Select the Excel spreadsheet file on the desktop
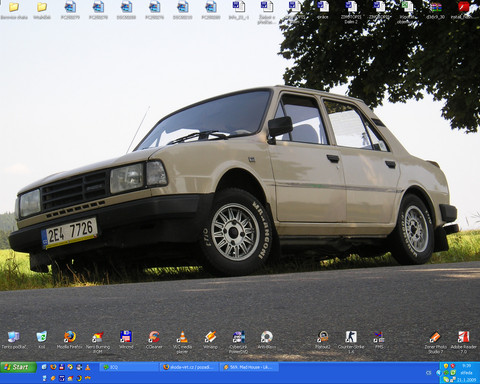This screenshot has height=384, width=480. click(x=407, y=12)
